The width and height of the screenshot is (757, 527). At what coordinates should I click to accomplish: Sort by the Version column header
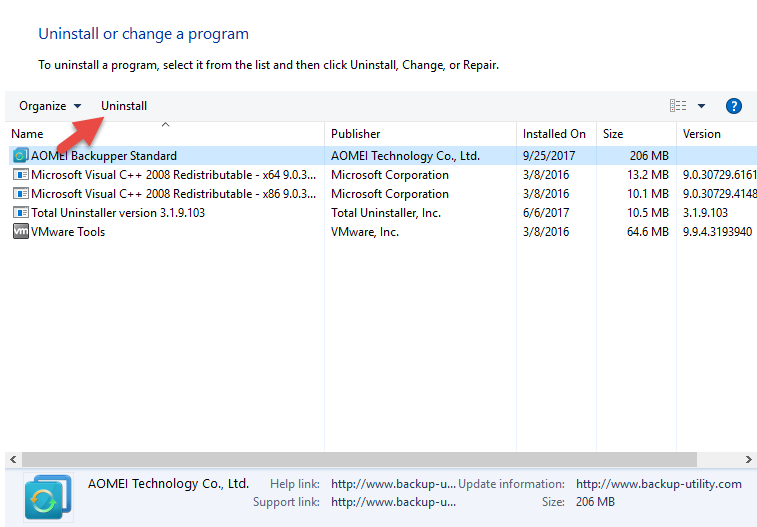(701, 134)
